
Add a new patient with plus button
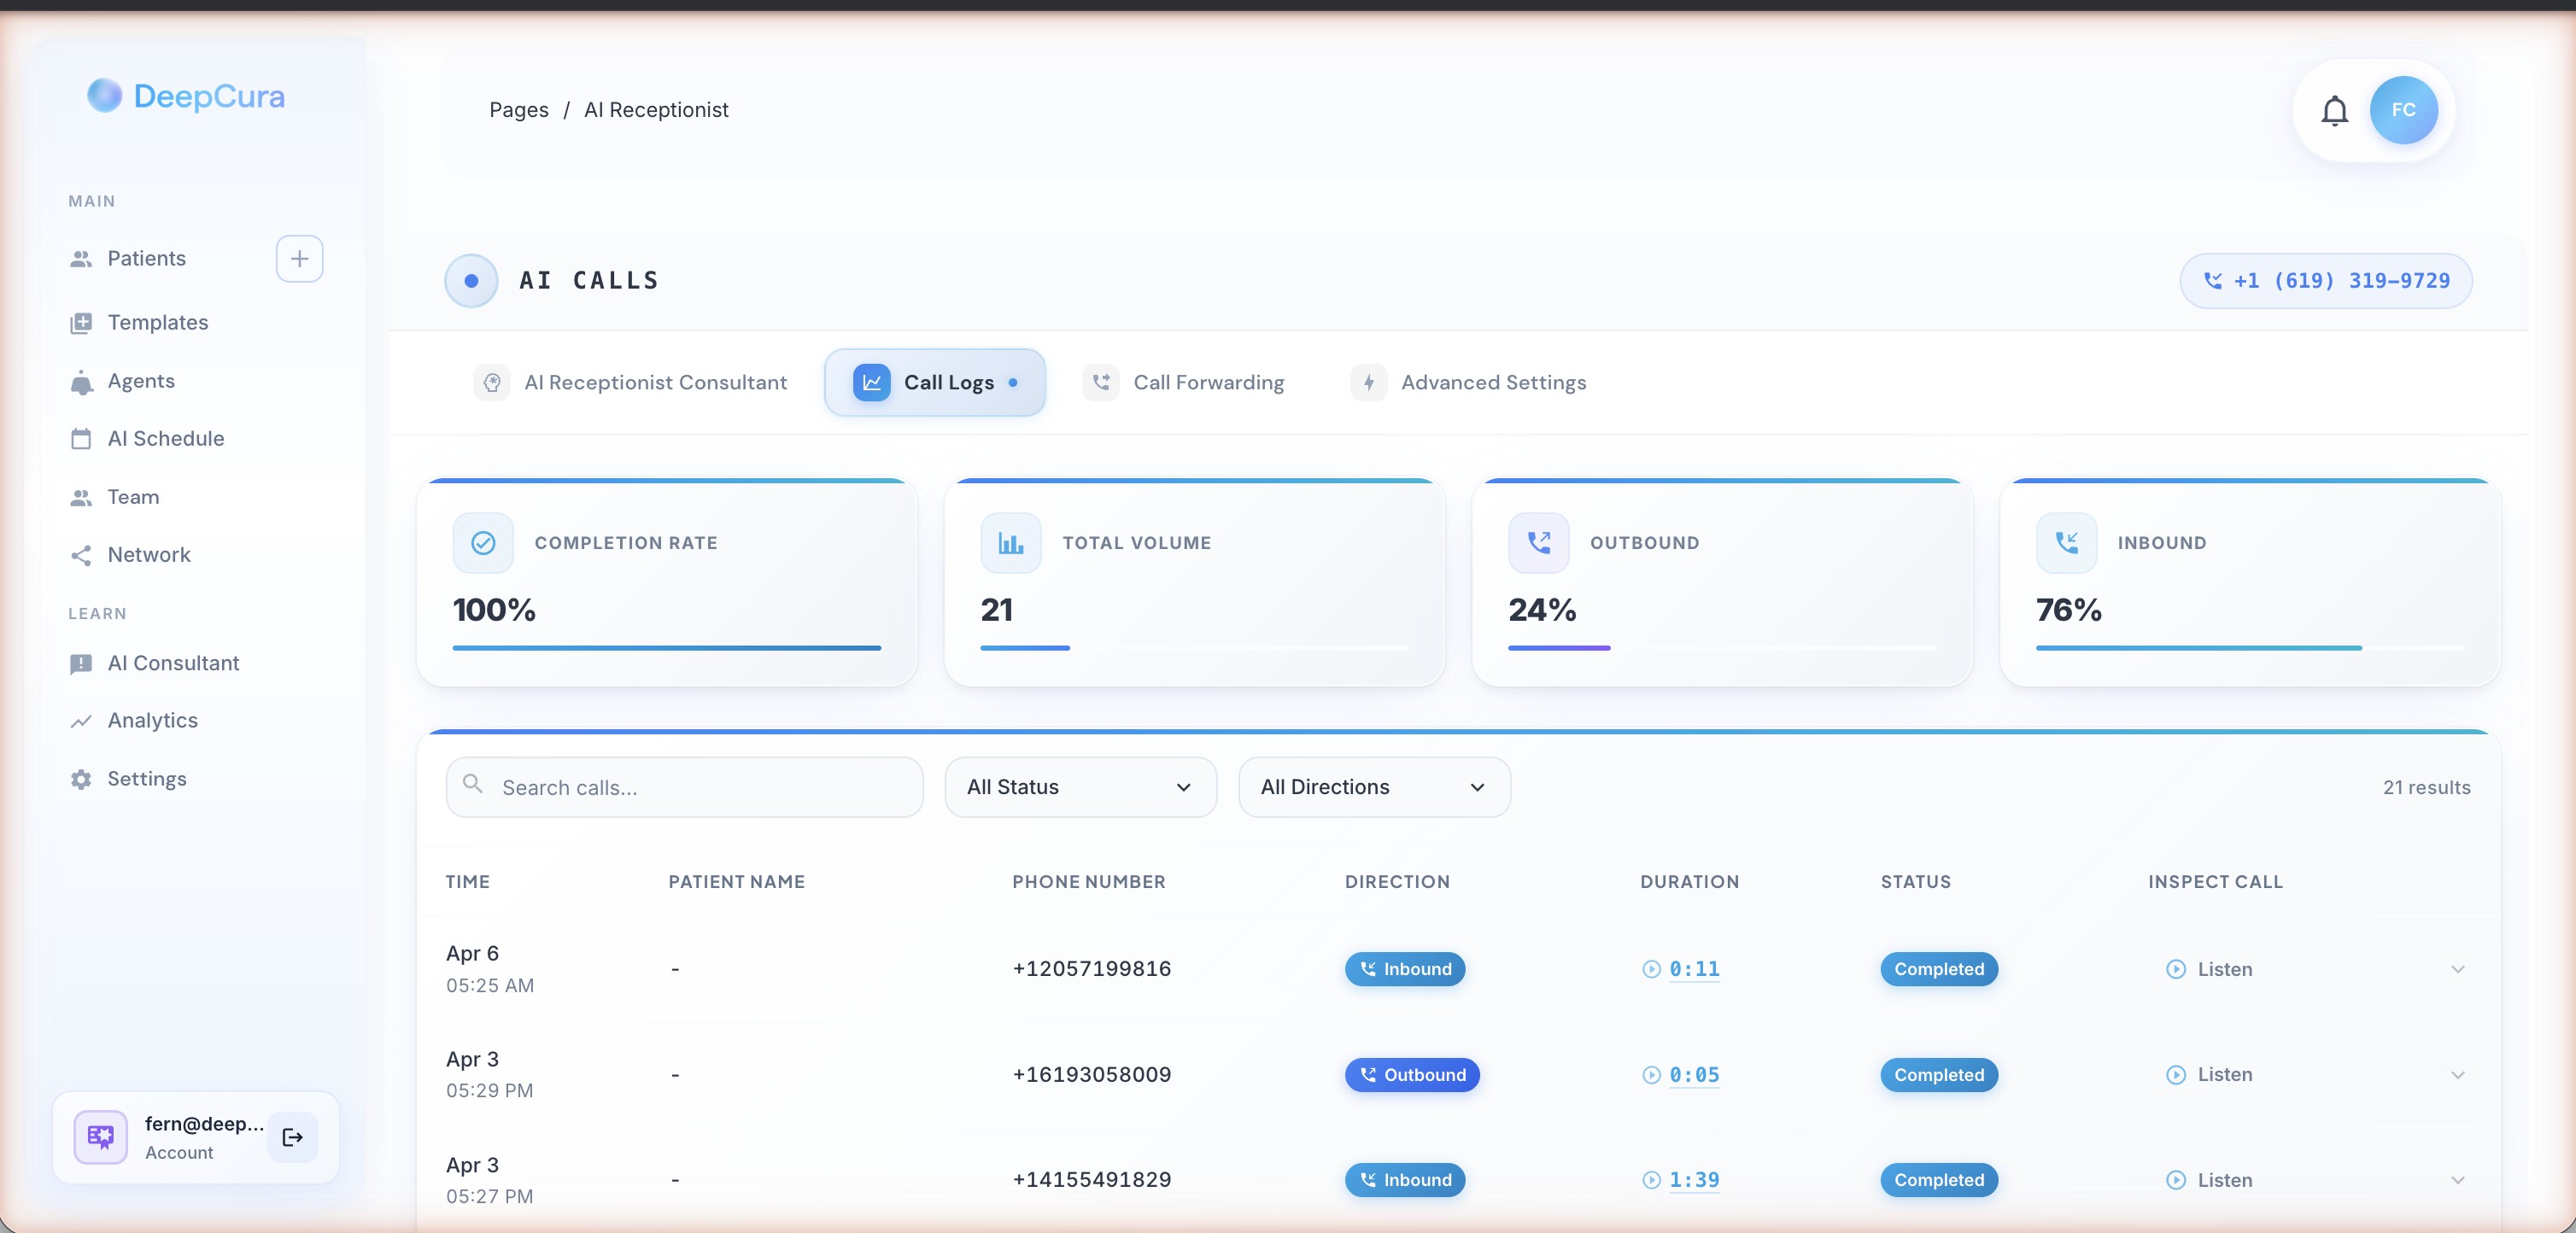click(299, 259)
